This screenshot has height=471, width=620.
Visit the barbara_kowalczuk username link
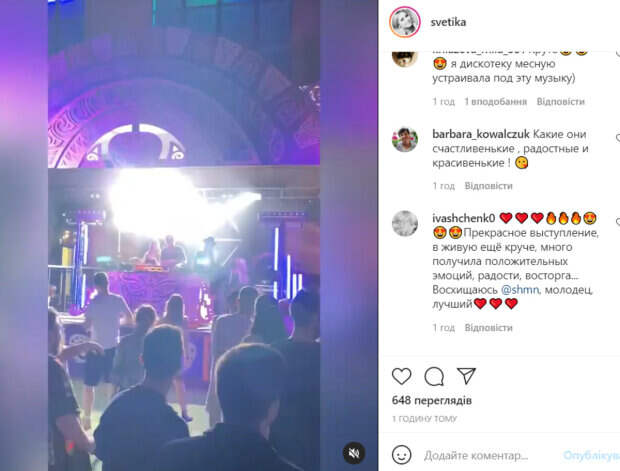point(481,134)
